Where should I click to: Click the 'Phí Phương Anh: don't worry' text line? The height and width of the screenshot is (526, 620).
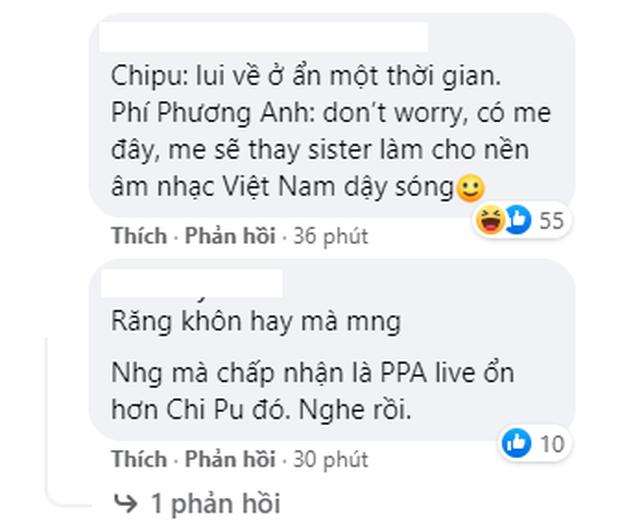point(331,114)
